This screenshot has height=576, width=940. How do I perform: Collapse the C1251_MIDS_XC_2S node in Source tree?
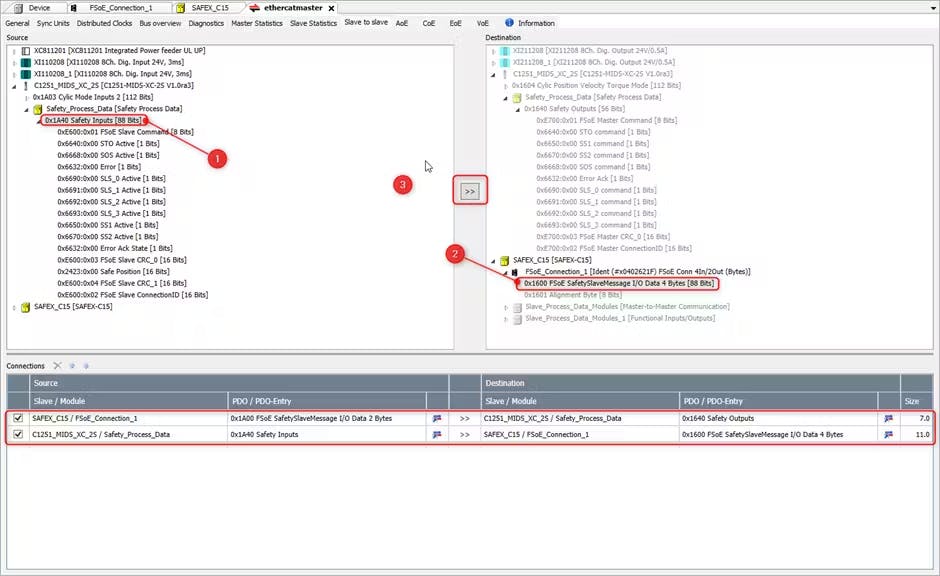(14, 85)
